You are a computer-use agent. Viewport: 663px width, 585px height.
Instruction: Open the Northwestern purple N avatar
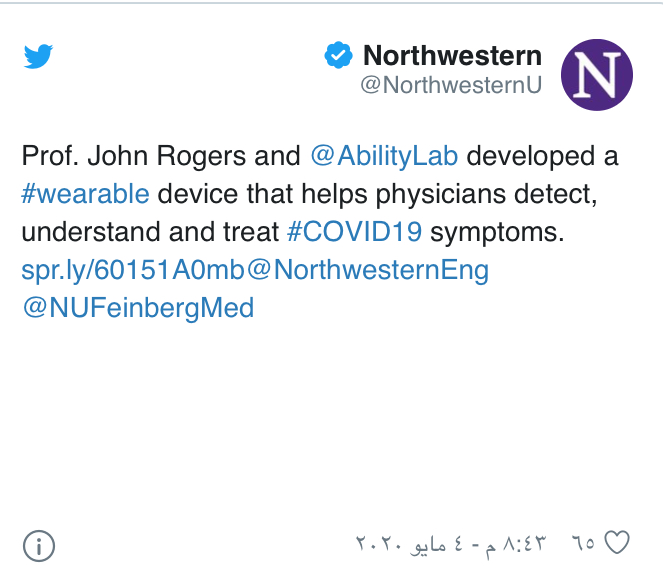[597, 75]
